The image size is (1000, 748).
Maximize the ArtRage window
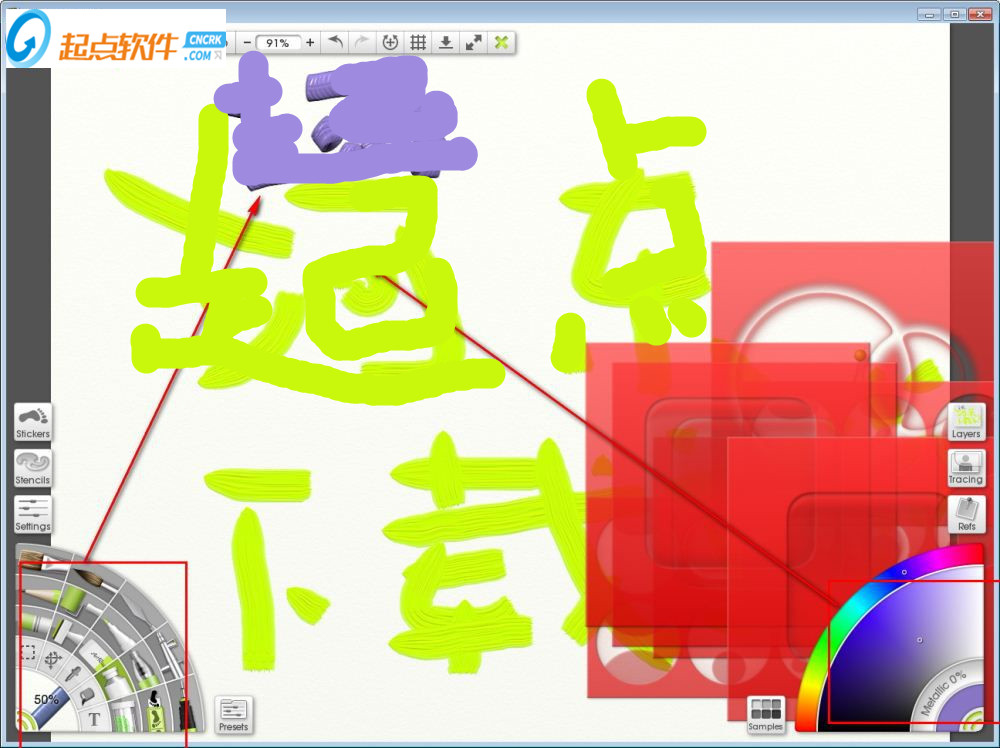(955, 13)
